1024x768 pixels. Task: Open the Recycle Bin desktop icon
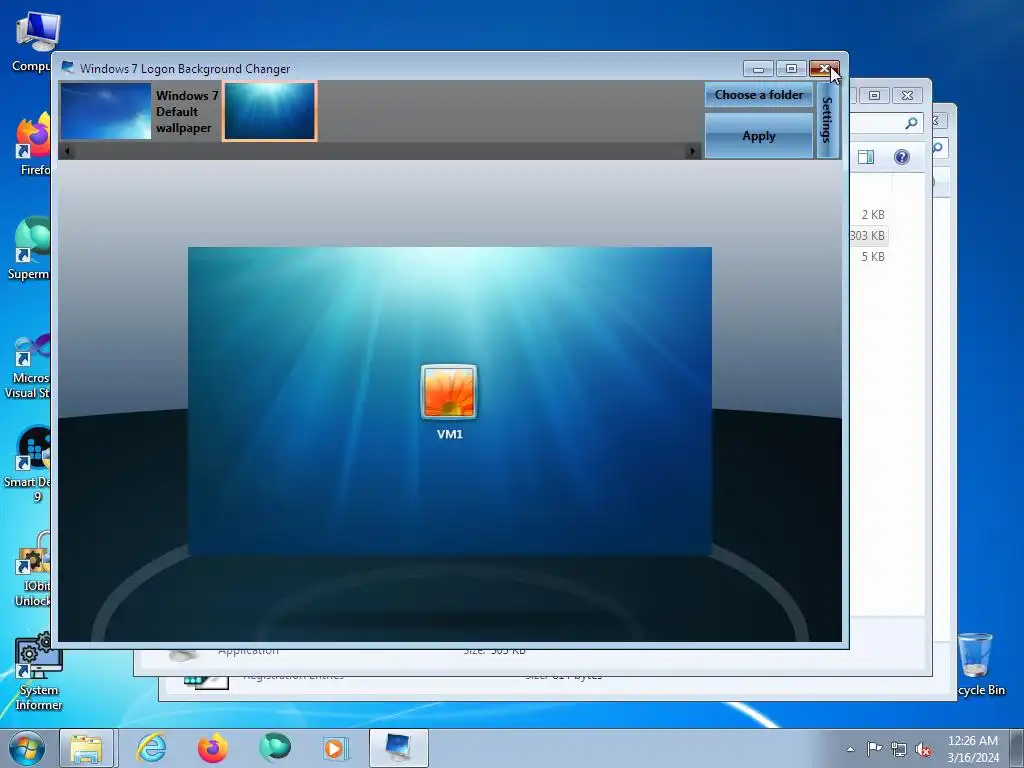[x=978, y=665]
